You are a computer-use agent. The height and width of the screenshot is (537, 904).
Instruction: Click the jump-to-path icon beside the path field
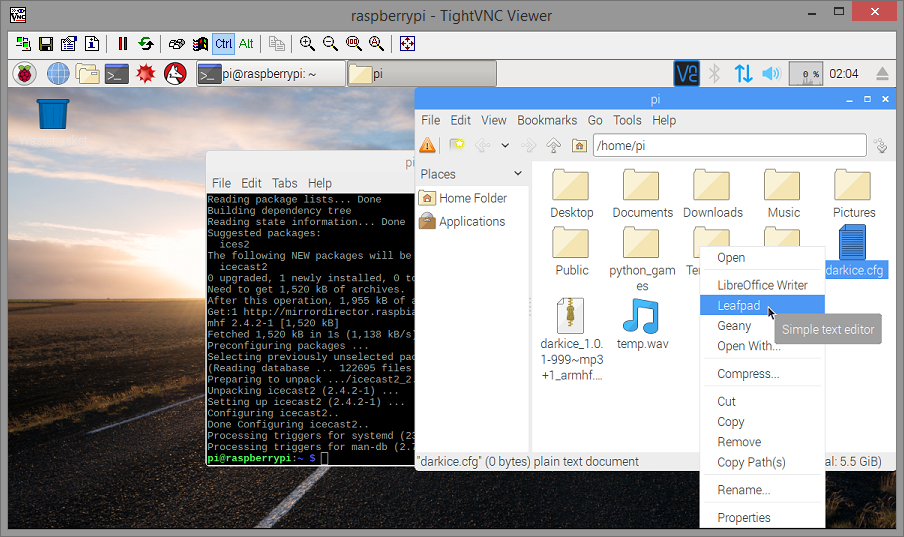[881, 145]
